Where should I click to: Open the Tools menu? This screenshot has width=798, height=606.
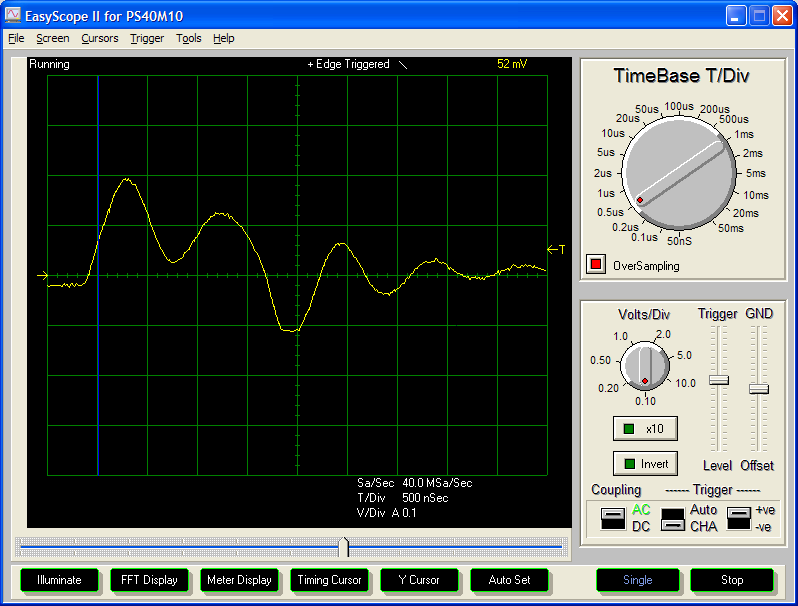coord(189,38)
